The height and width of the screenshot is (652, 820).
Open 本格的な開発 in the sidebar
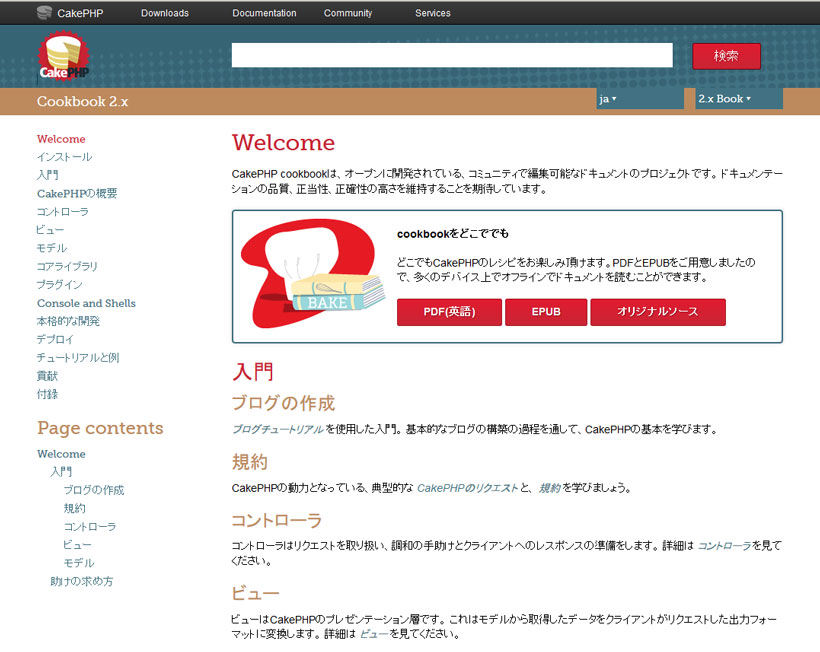68,321
